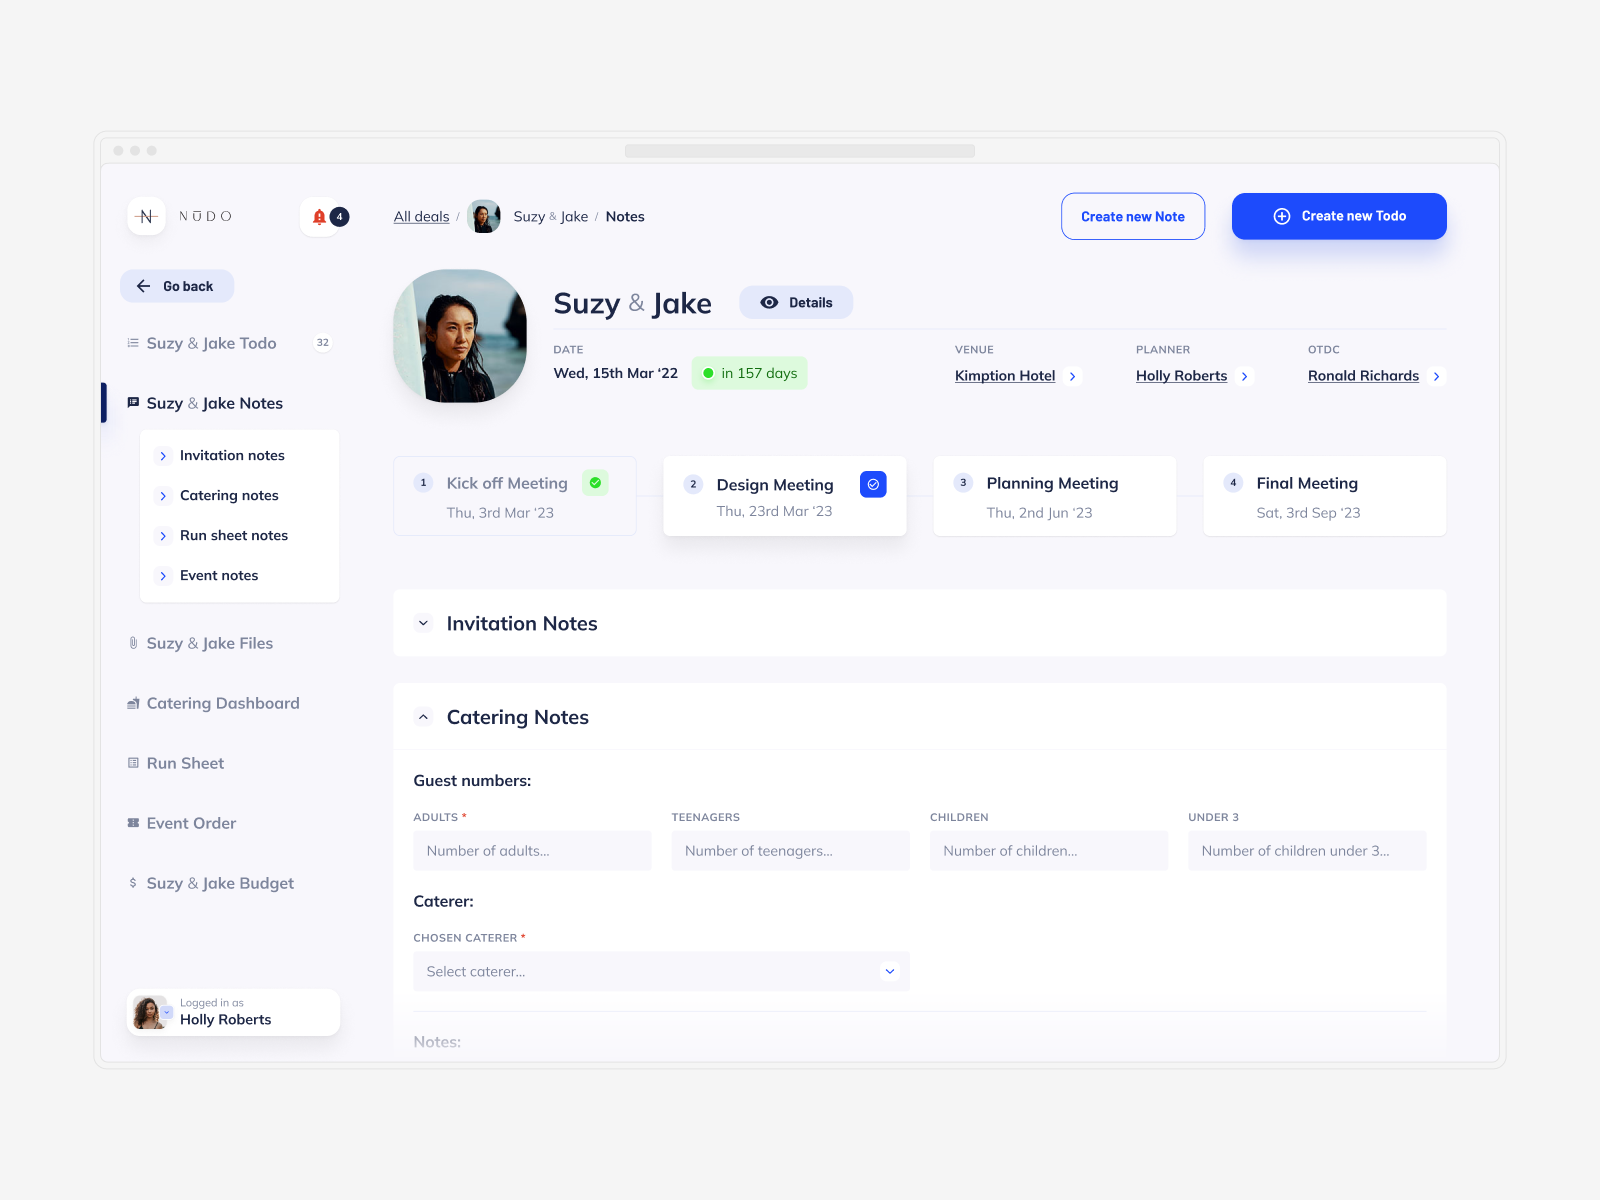The width and height of the screenshot is (1600, 1200).
Task: Collapse the Catering Notes section
Action: [424, 717]
